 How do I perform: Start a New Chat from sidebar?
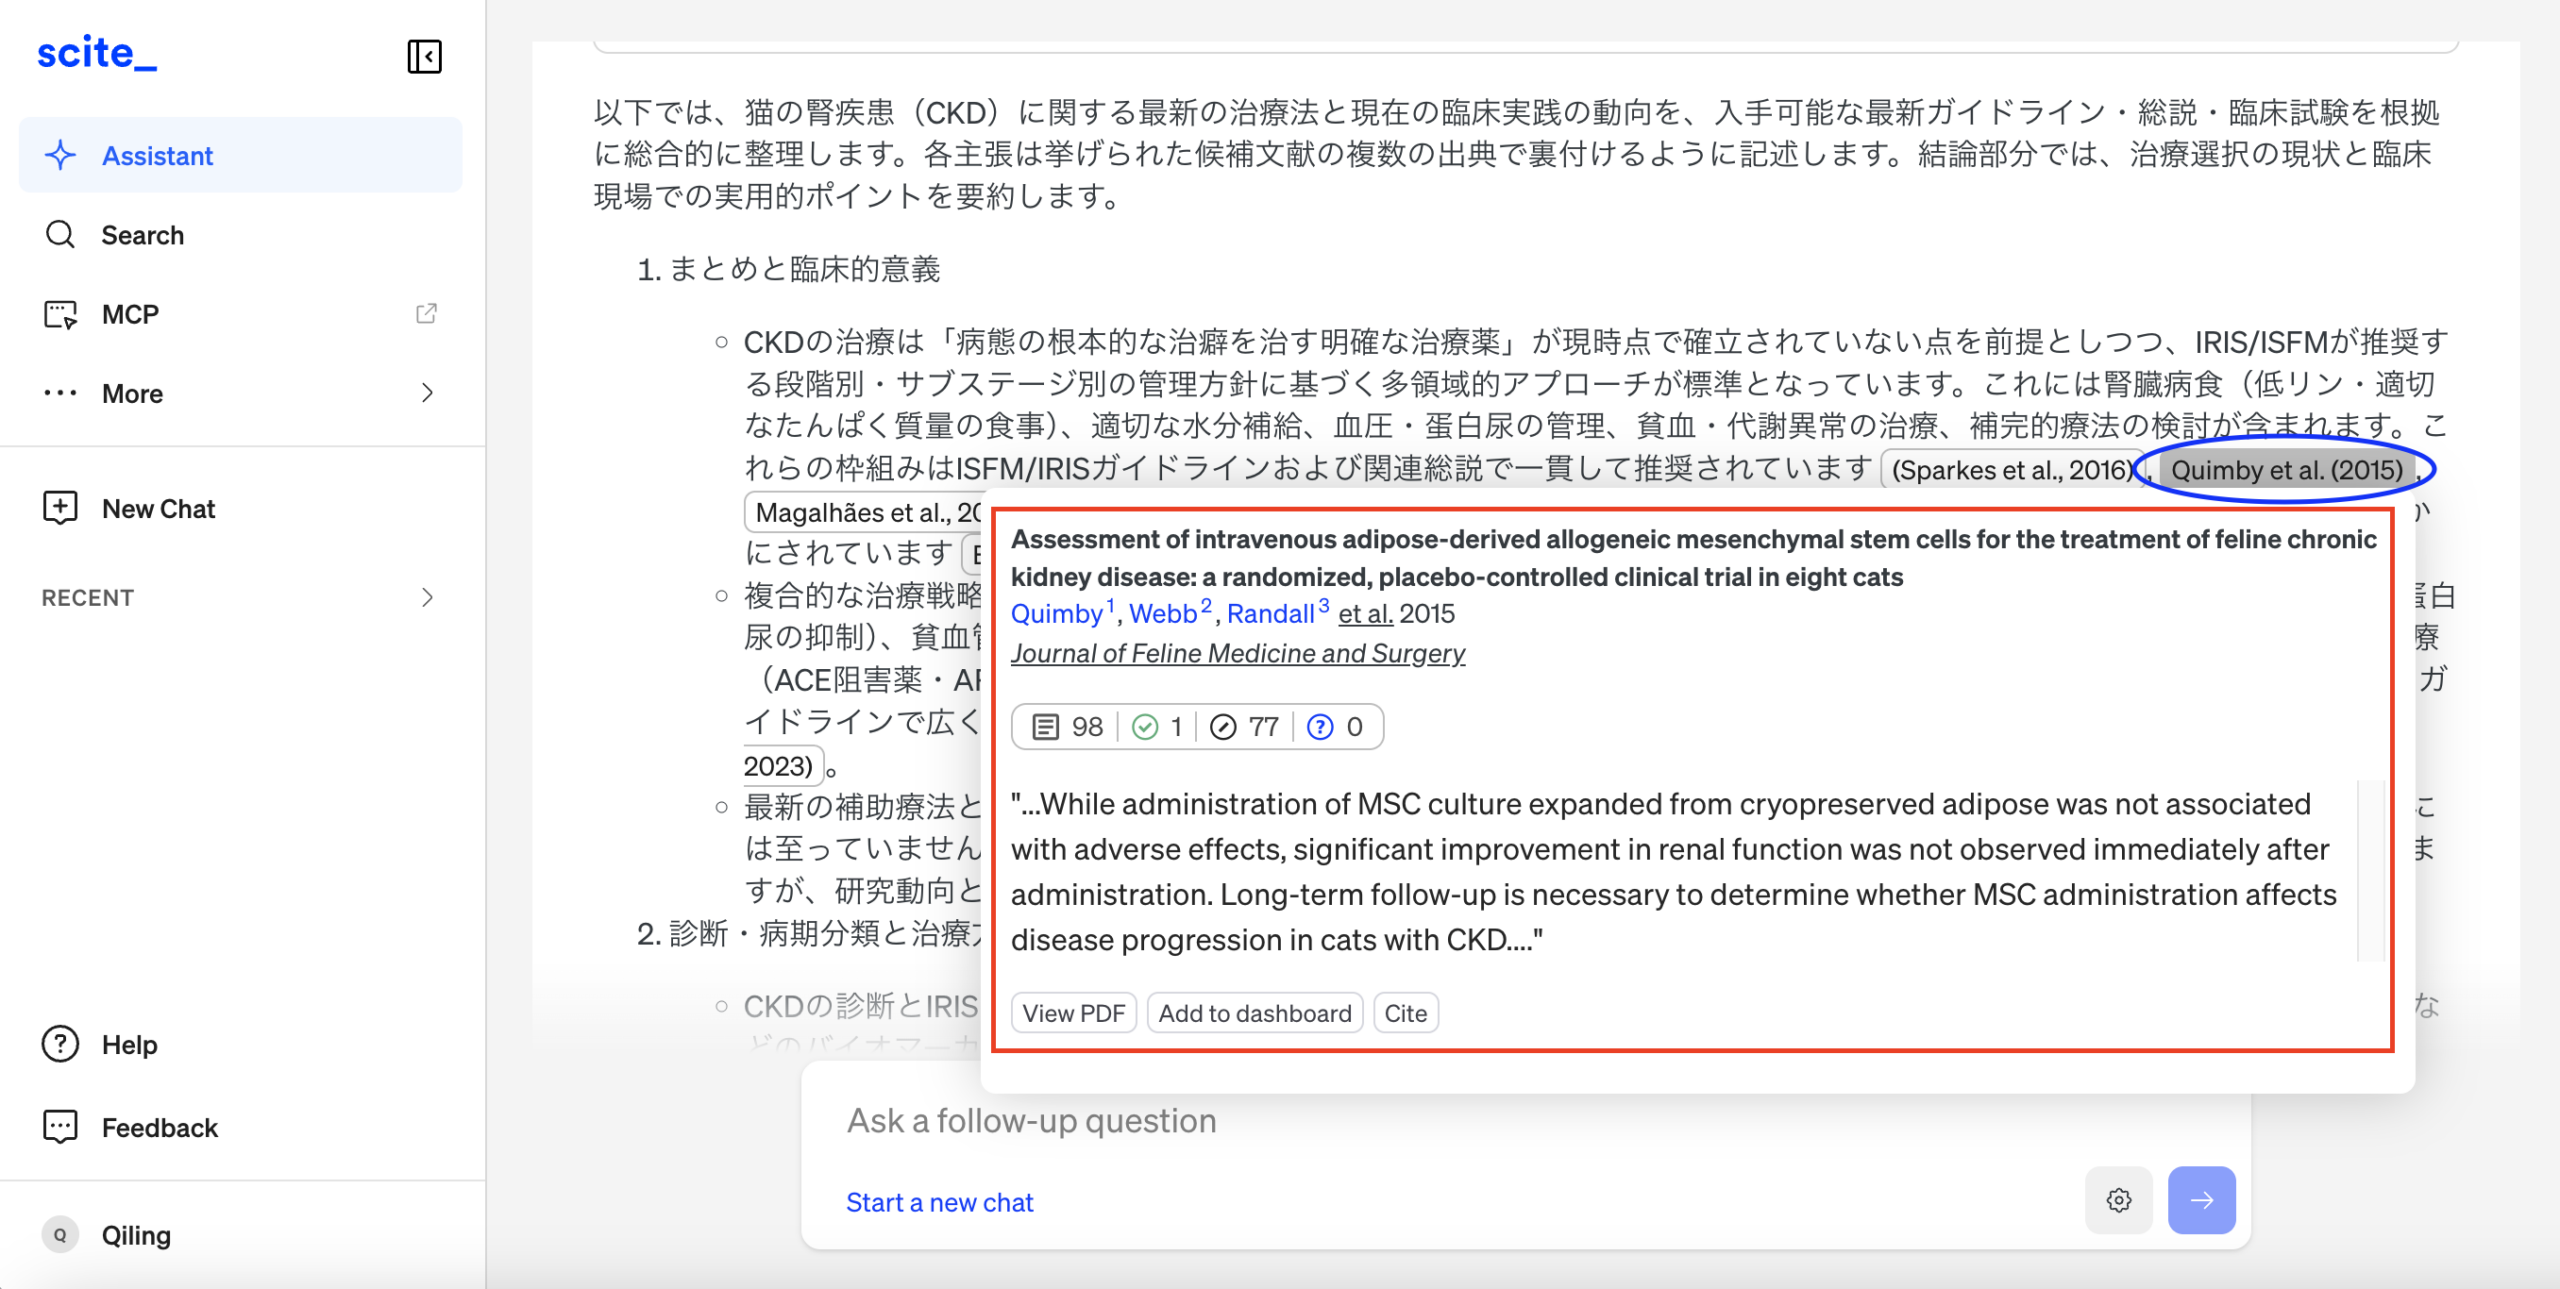click(158, 509)
